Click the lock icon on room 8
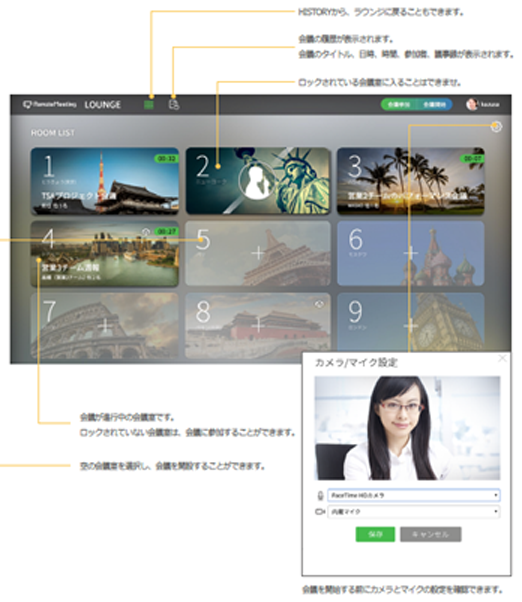522x602 pixels. tap(319, 304)
